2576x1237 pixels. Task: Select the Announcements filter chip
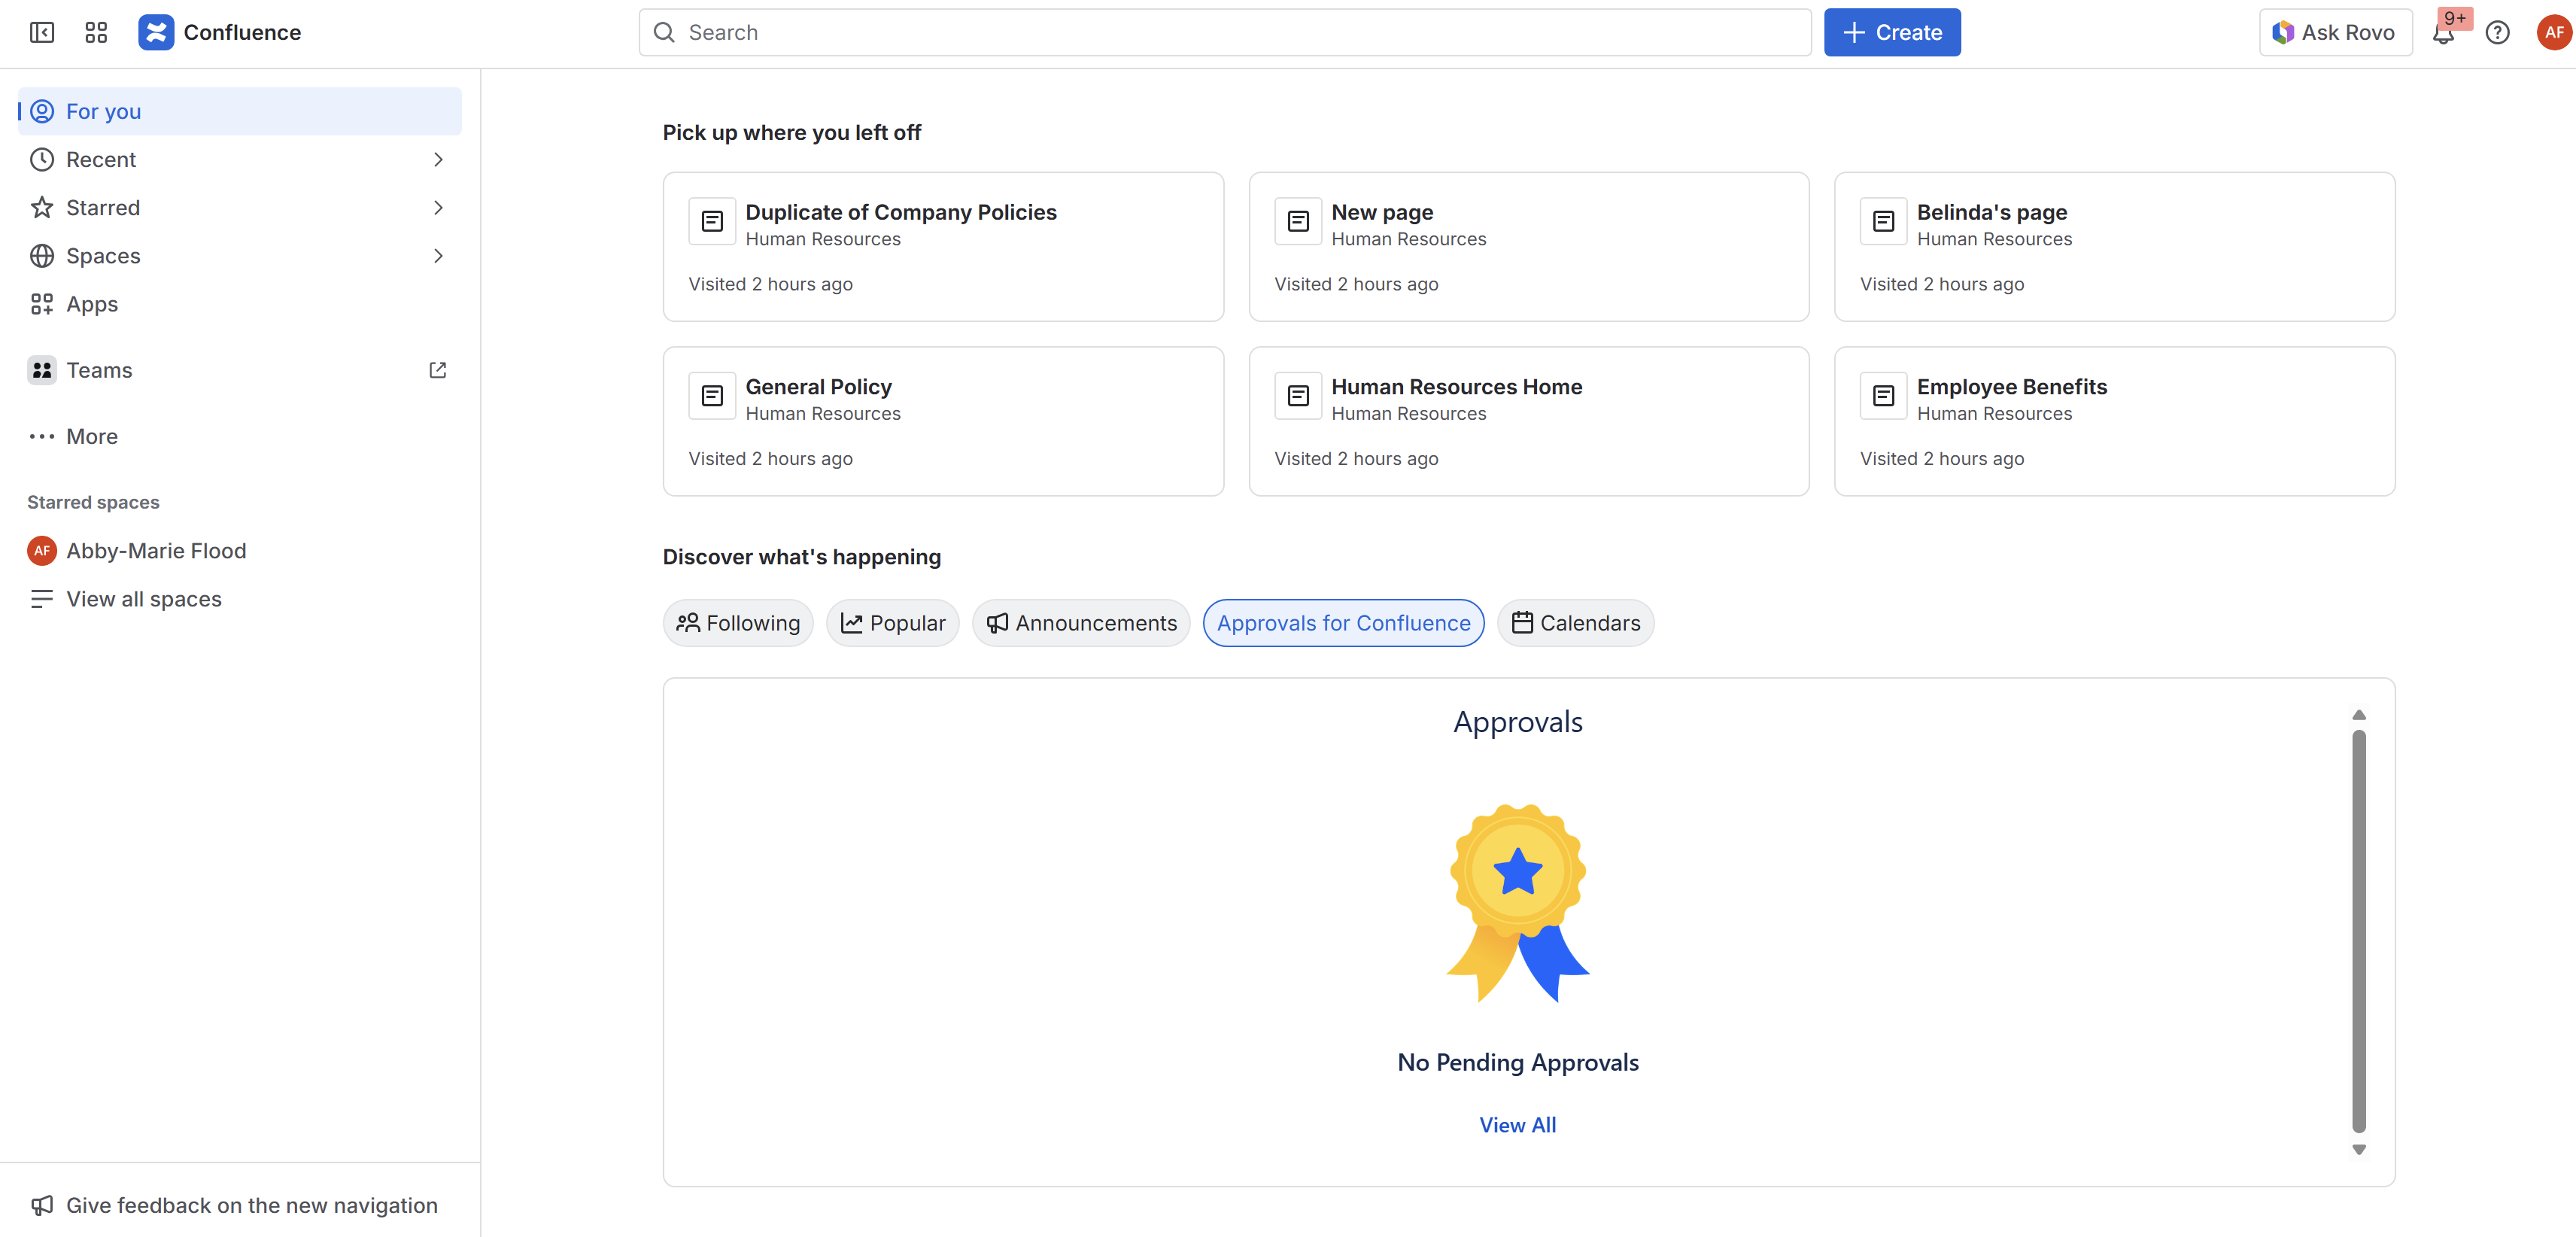(x=1081, y=623)
